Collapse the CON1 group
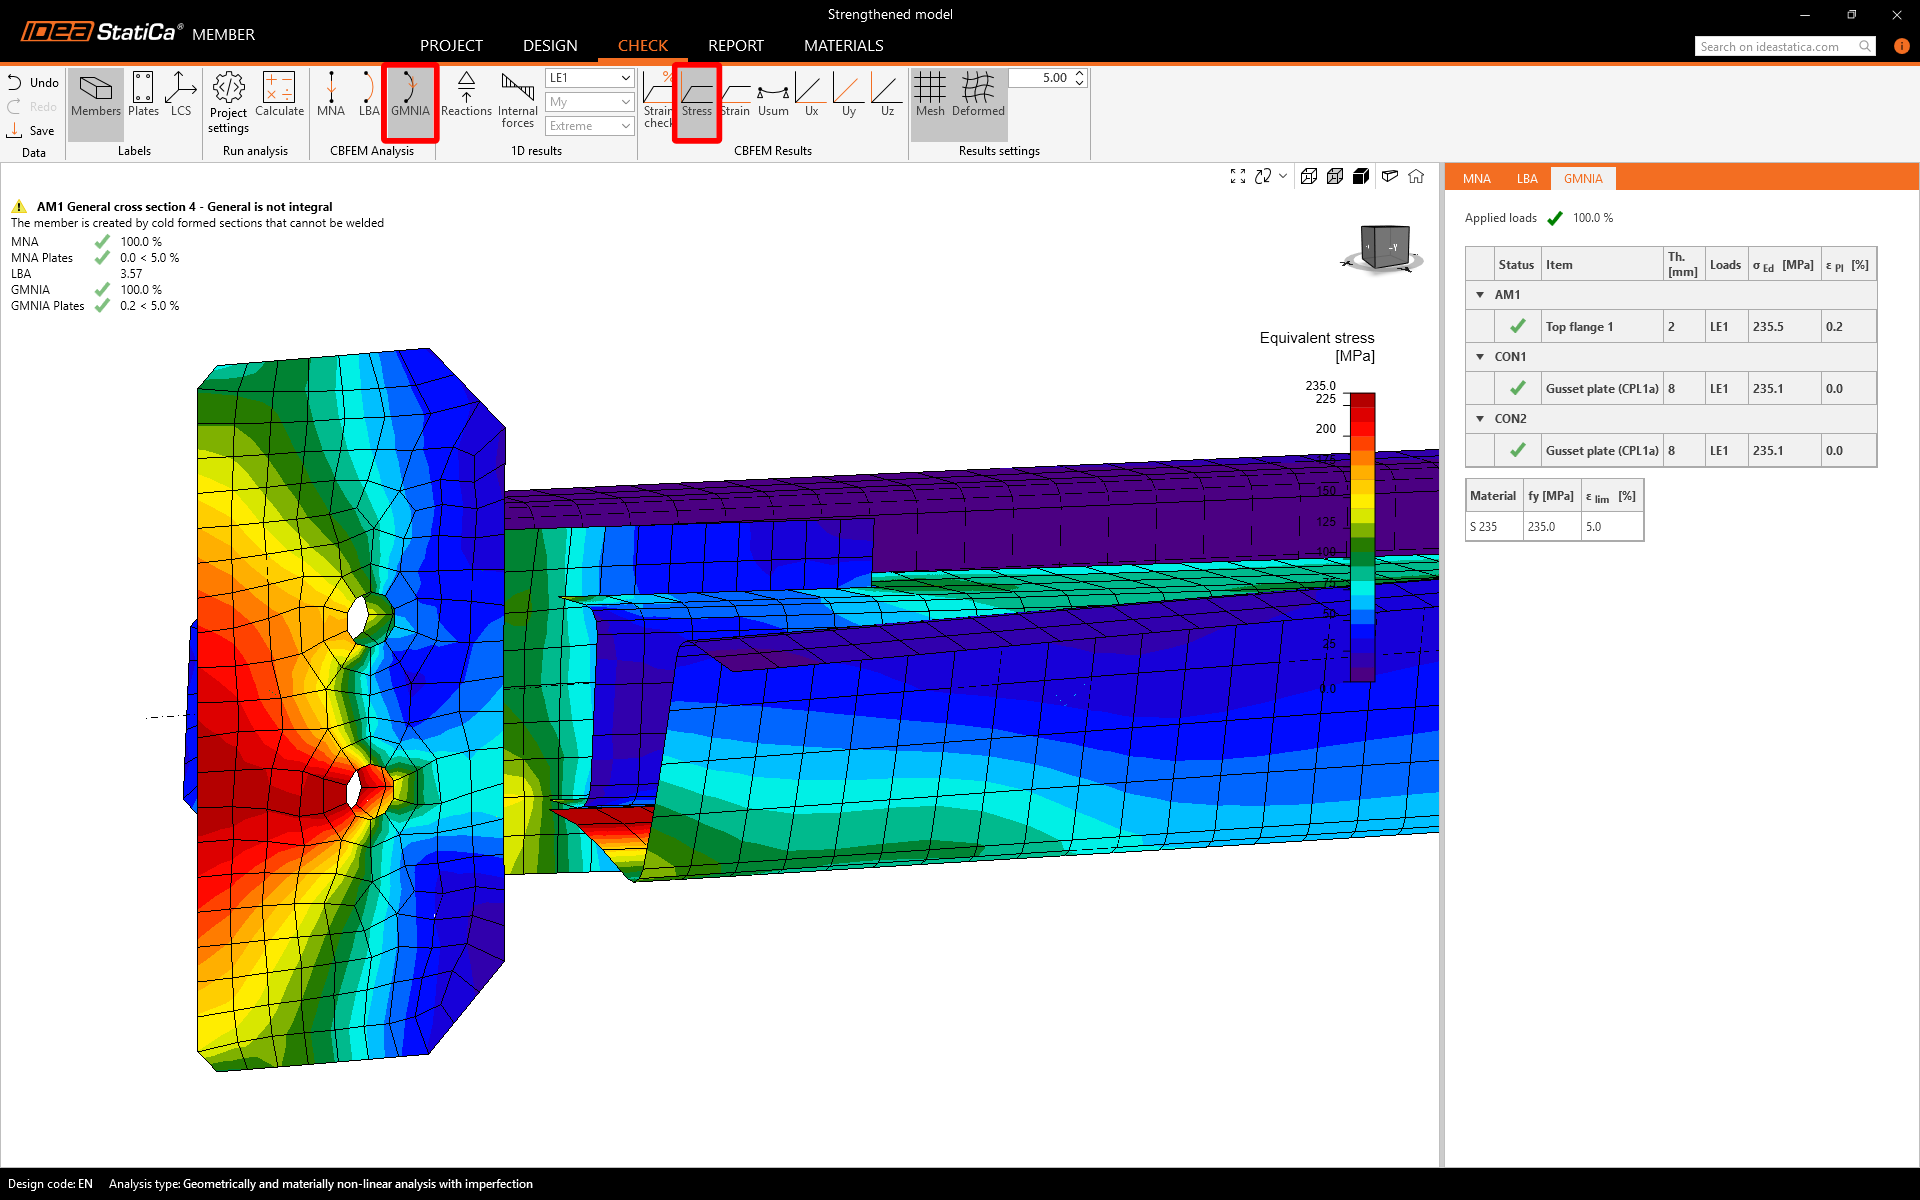Viewport: 1920px width, 1200px height. (x=1481, y=357)
